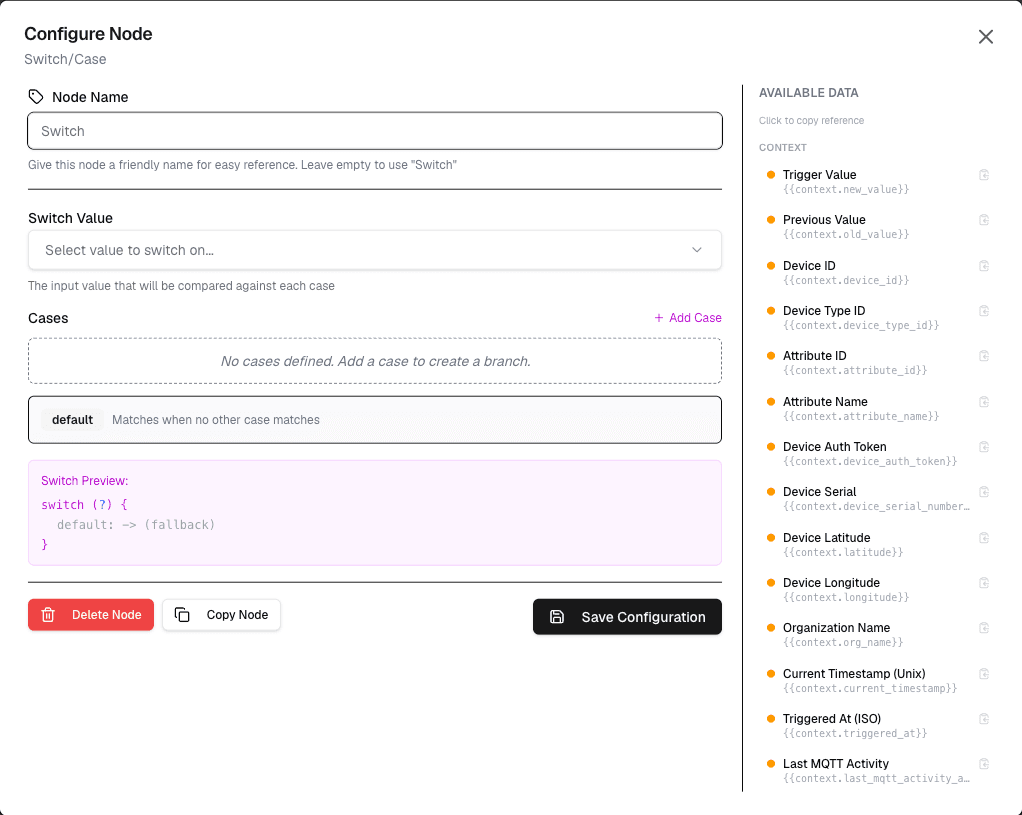Copy Node button

coord(222,615)
